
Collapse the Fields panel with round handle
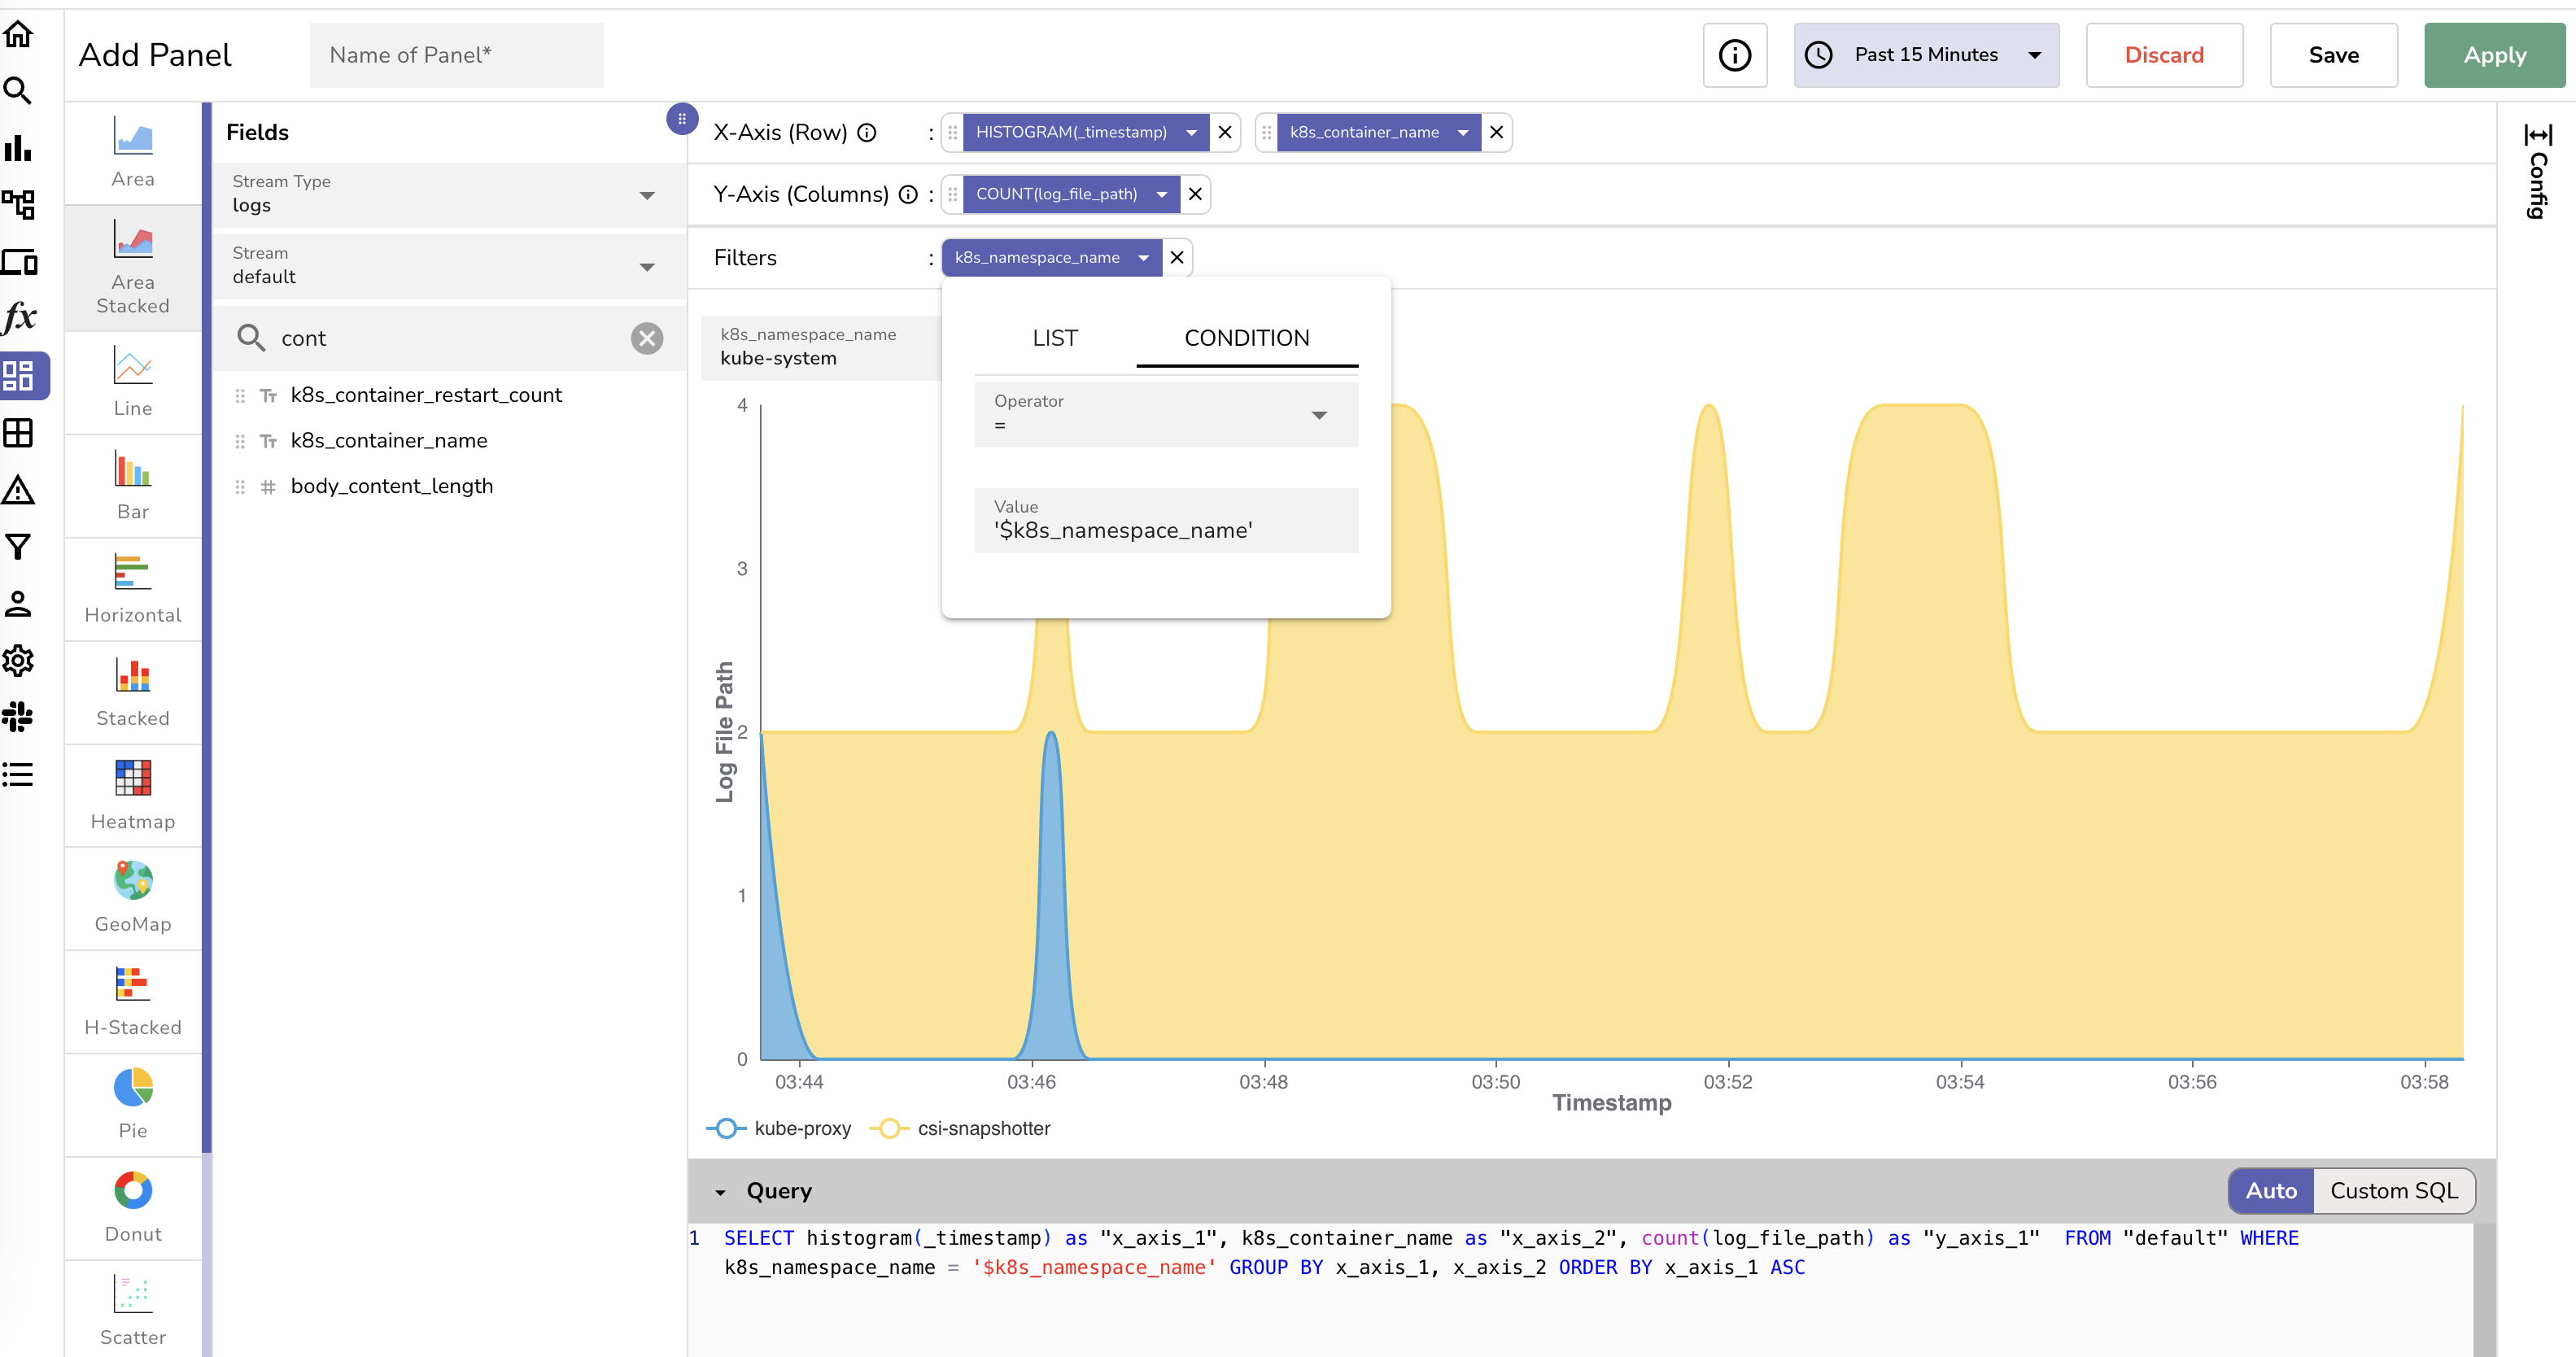pyautogui.click(x=681, y=119)
